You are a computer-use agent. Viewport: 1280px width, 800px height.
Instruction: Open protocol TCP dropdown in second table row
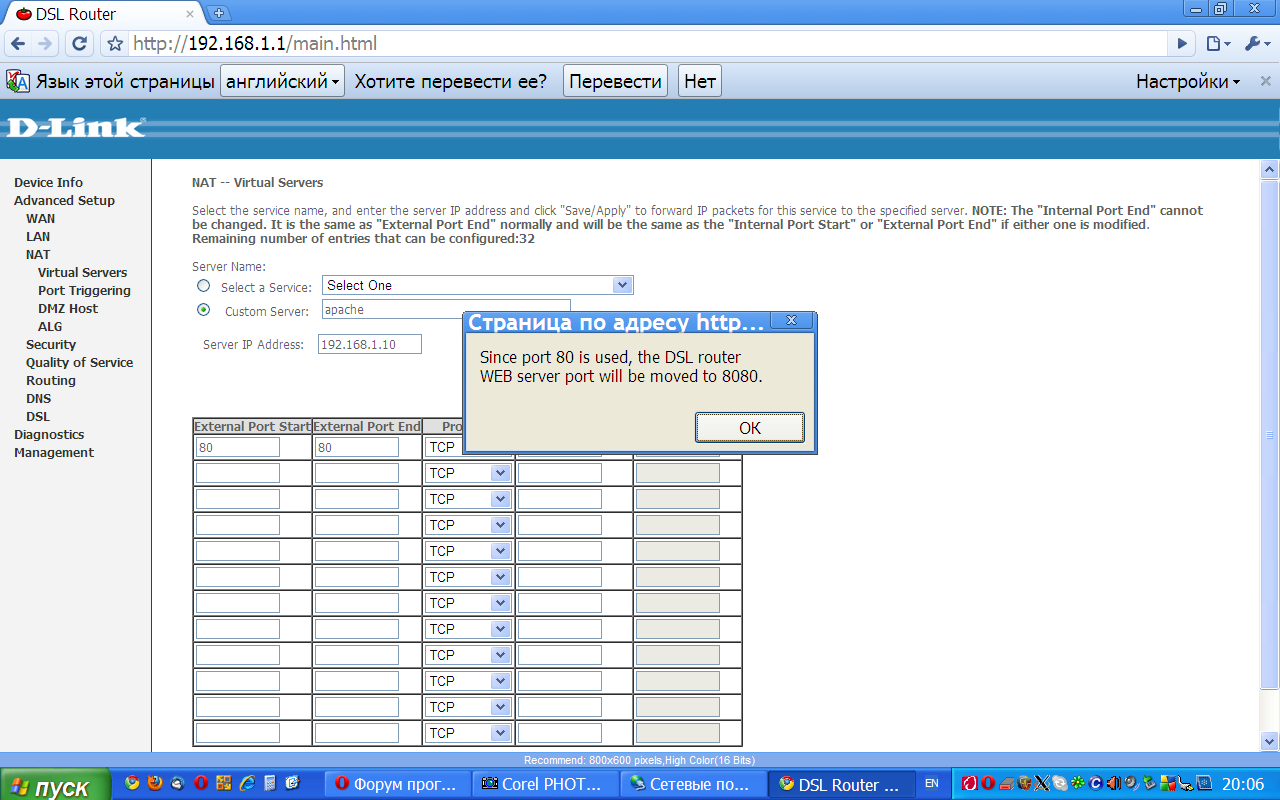(x=468, y=473)
